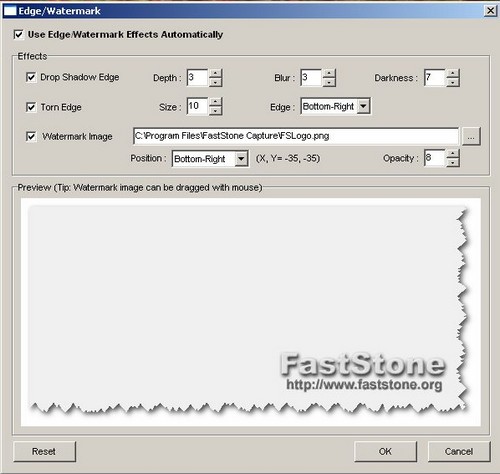This screenshot has width=500, height=474.
Task: Click the Reset button
Action: pyautogui.click(x=44, y=452)
